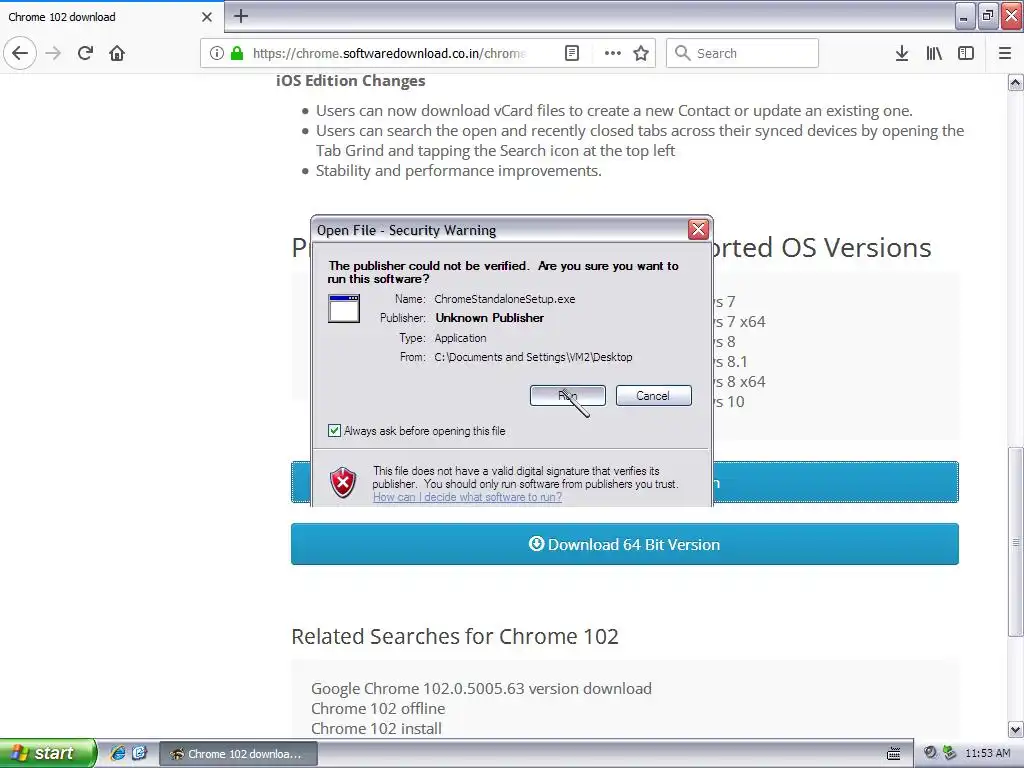Viewport: 1024px width, 768px height.
Task: Click the system tray icon beside the clock
Action: pyautogui.click(x=950, y=753)
